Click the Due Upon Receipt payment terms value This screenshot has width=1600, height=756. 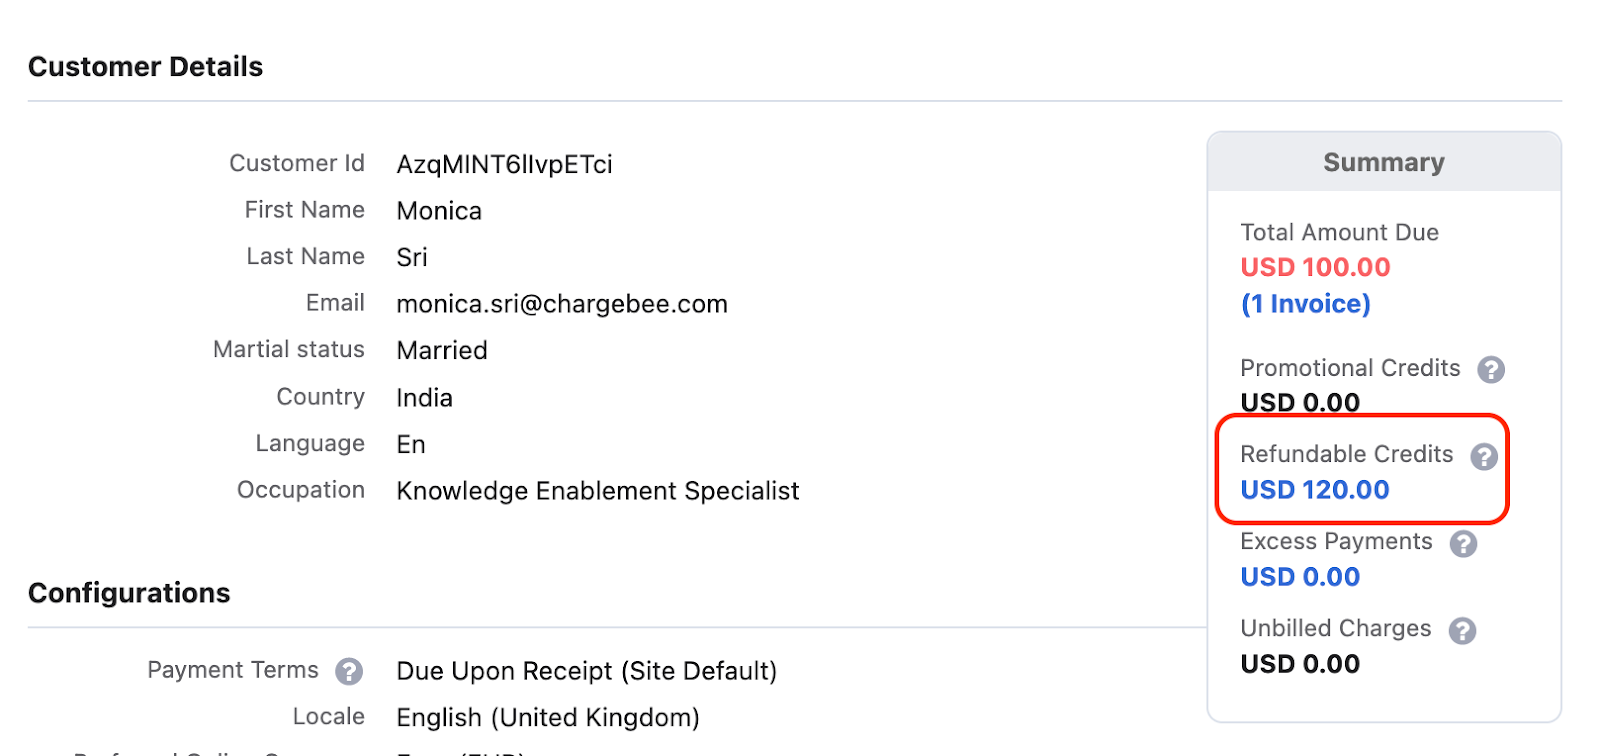tap(586, 671)
